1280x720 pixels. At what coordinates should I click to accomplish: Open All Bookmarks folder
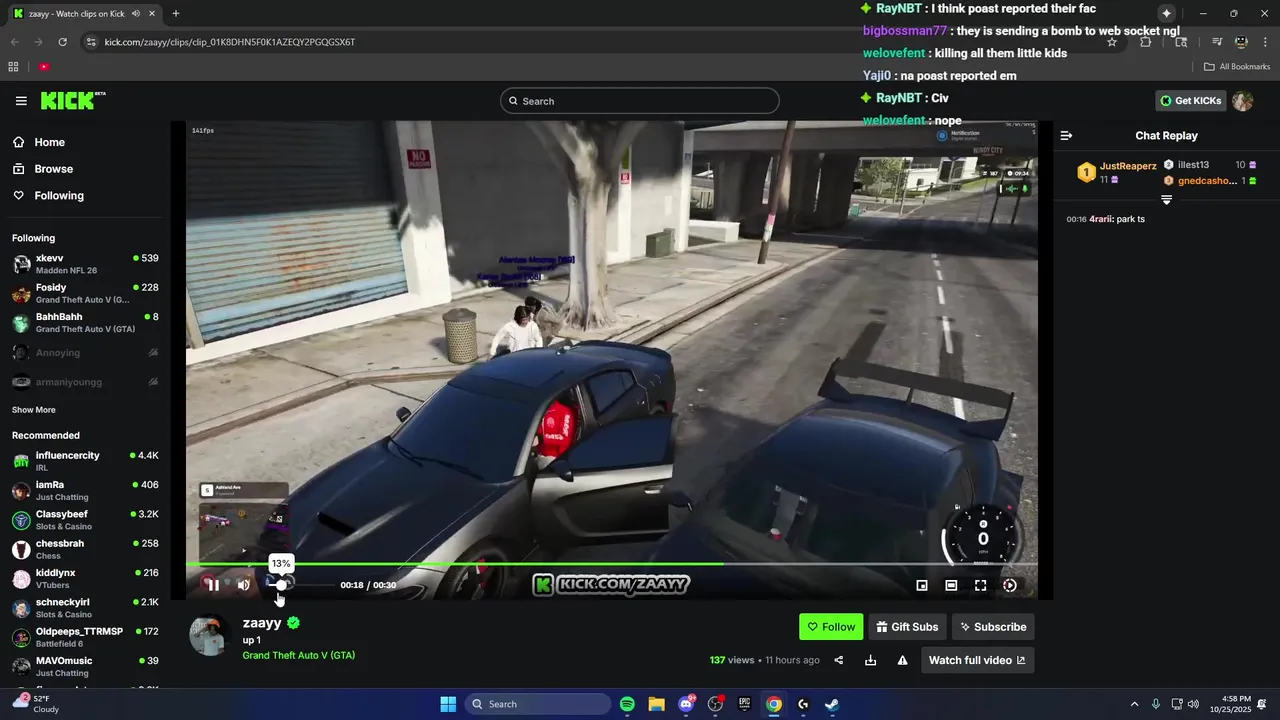point(1237,67)
